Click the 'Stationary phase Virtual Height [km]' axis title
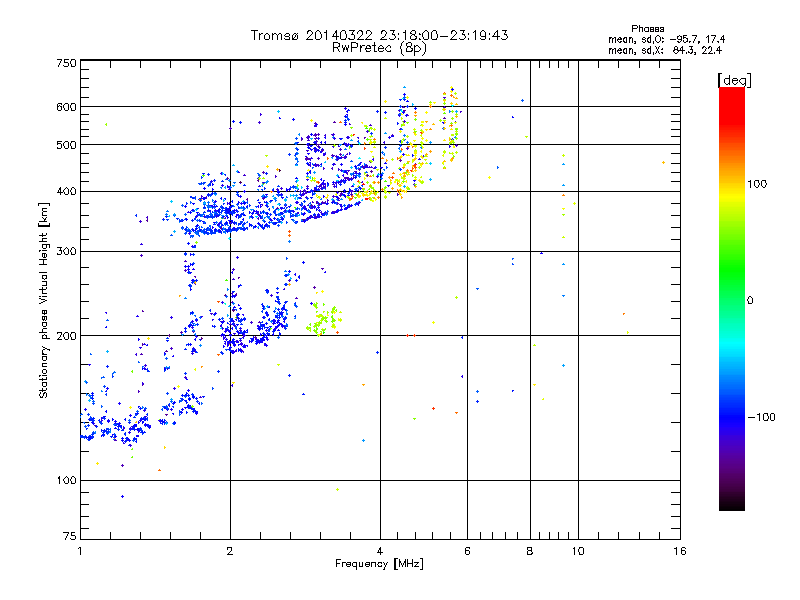The width and height of the screenshot is (800, 600). (x=43, y=300)
